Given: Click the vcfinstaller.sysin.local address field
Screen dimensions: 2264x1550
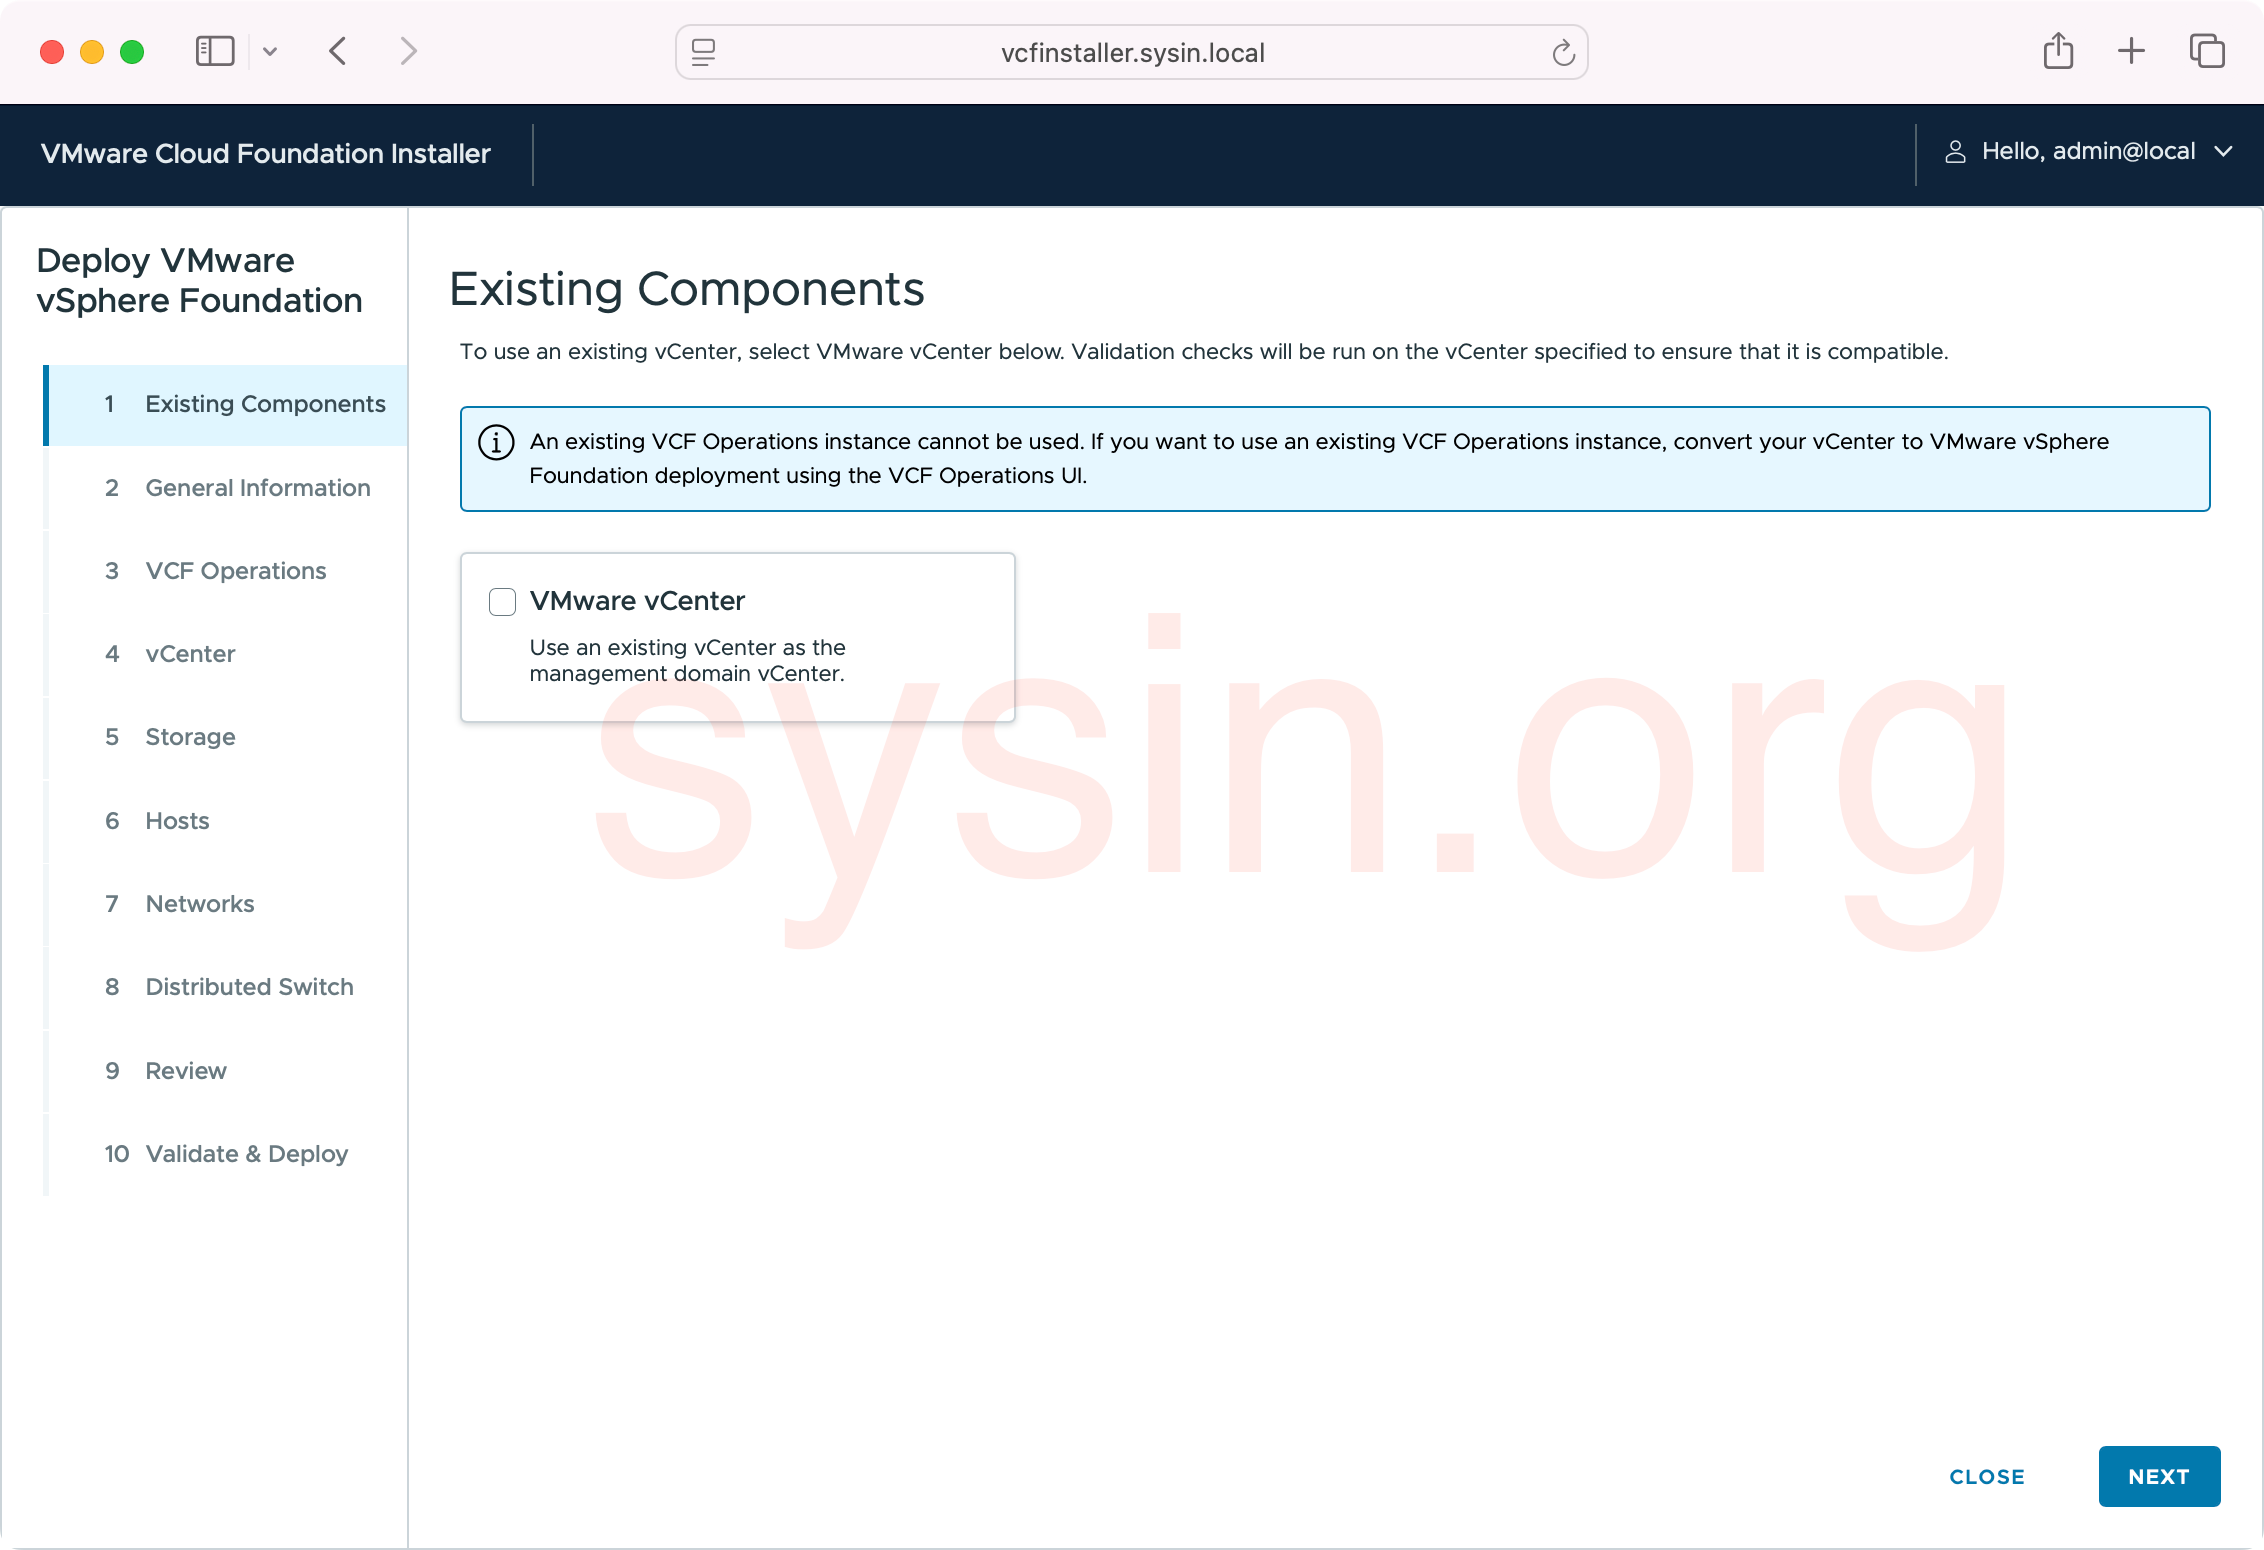Looking at the screenshot, I should [x=1132, y=53].
